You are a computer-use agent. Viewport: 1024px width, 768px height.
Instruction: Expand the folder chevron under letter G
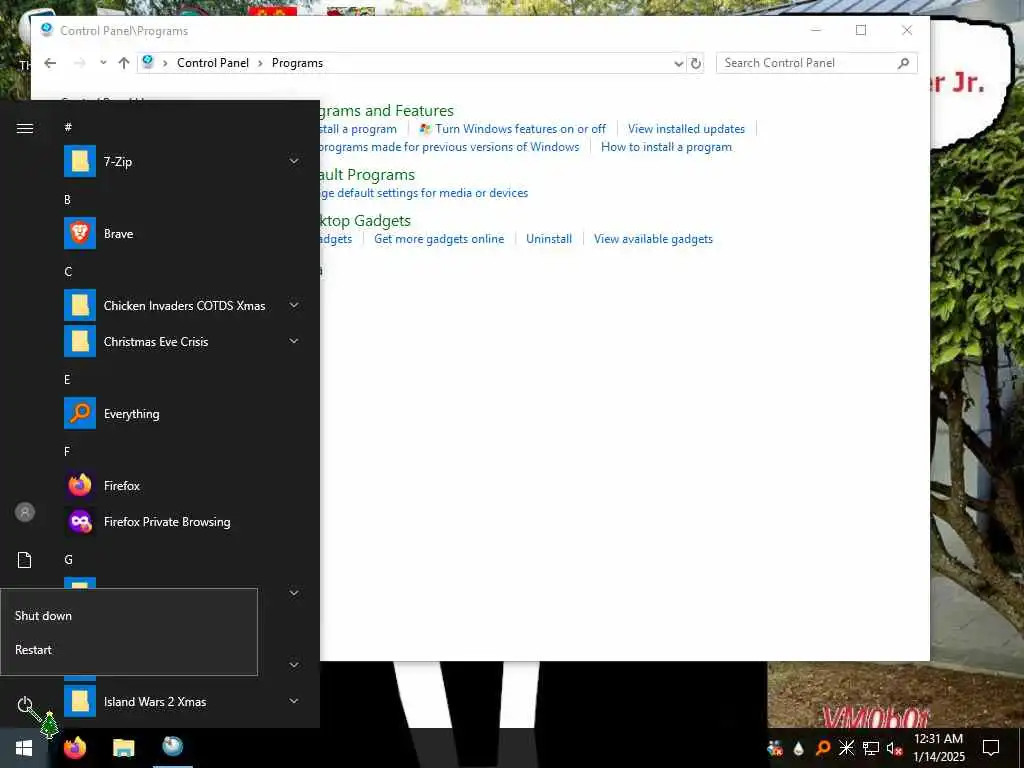point(294,593)
